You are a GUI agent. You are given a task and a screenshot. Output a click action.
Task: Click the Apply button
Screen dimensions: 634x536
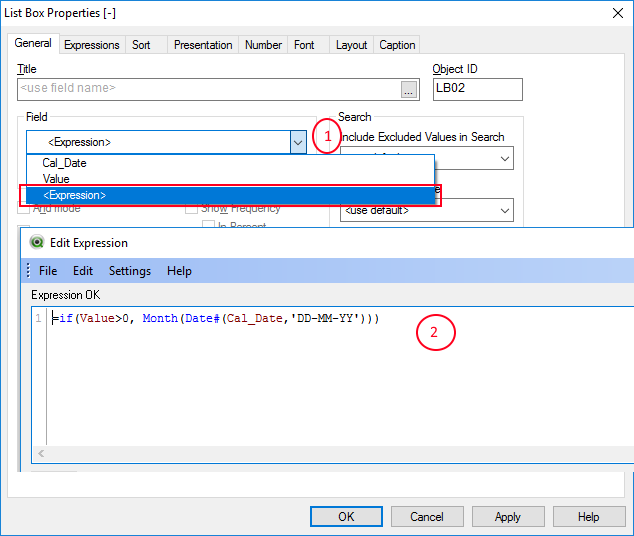coord(507,517)
